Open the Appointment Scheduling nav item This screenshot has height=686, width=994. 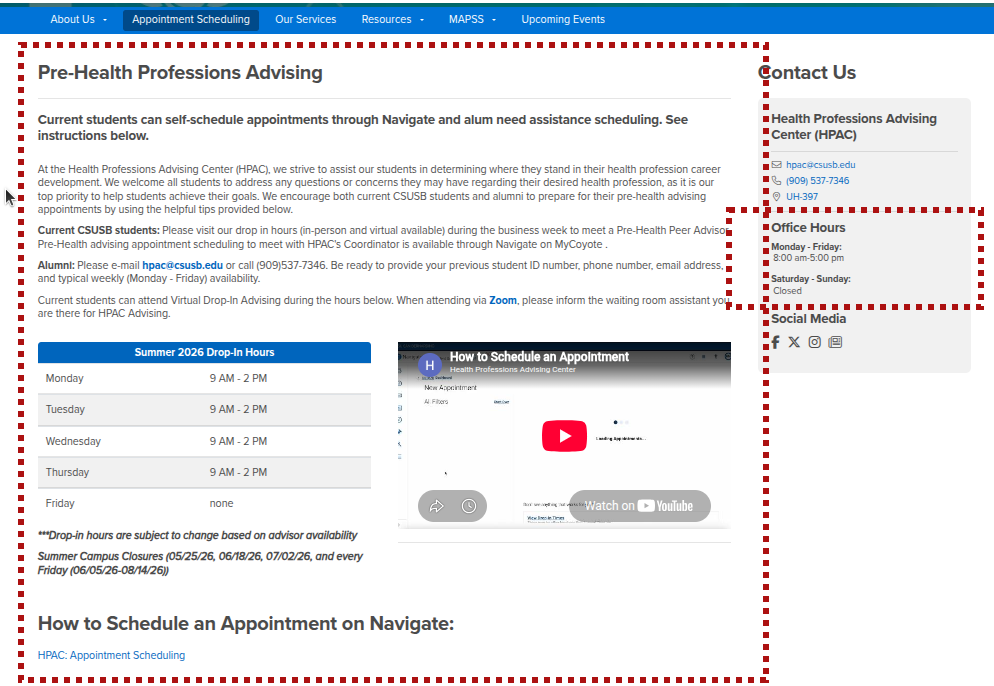click(191, 20)
